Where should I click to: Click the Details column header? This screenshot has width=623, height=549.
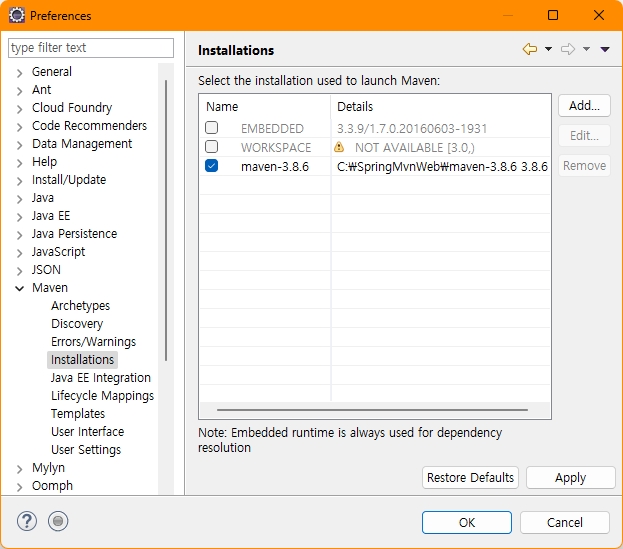(441, 106)
